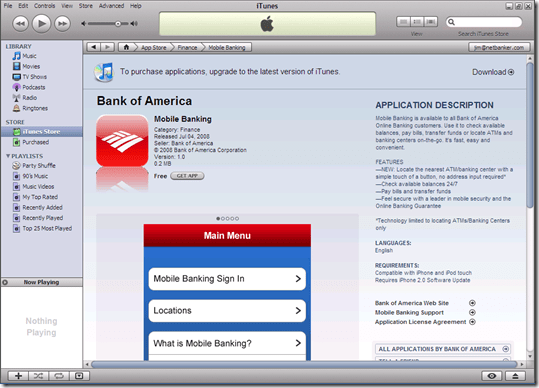This screenshot has width=539, height=388.
Task: Open All Applications by Bank of America
Action: click(x=443, y=349)
